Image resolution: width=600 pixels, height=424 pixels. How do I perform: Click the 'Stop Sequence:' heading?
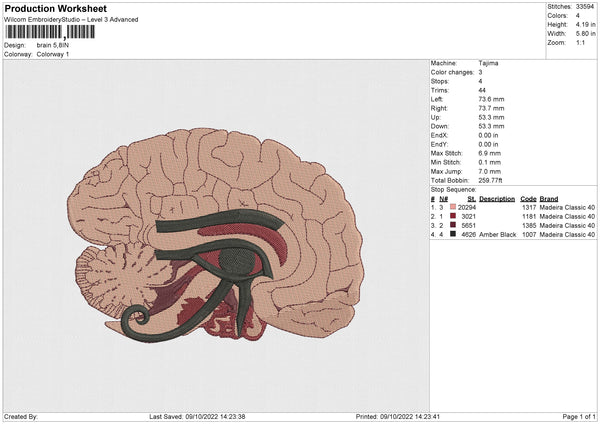[453, 190]
